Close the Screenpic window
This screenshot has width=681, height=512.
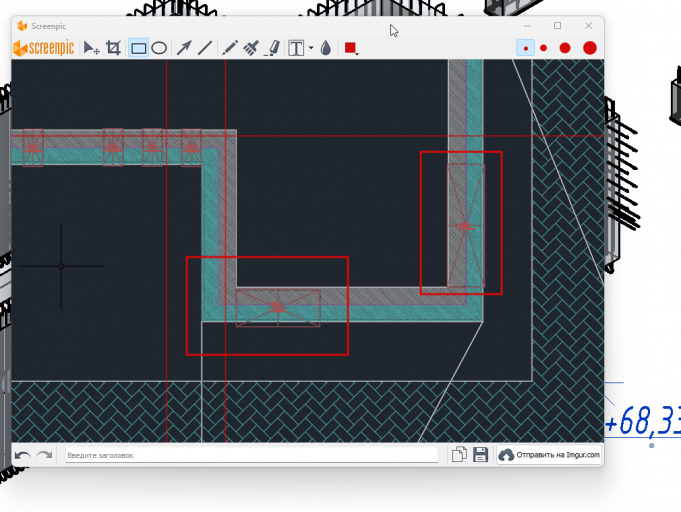[588, 26]
